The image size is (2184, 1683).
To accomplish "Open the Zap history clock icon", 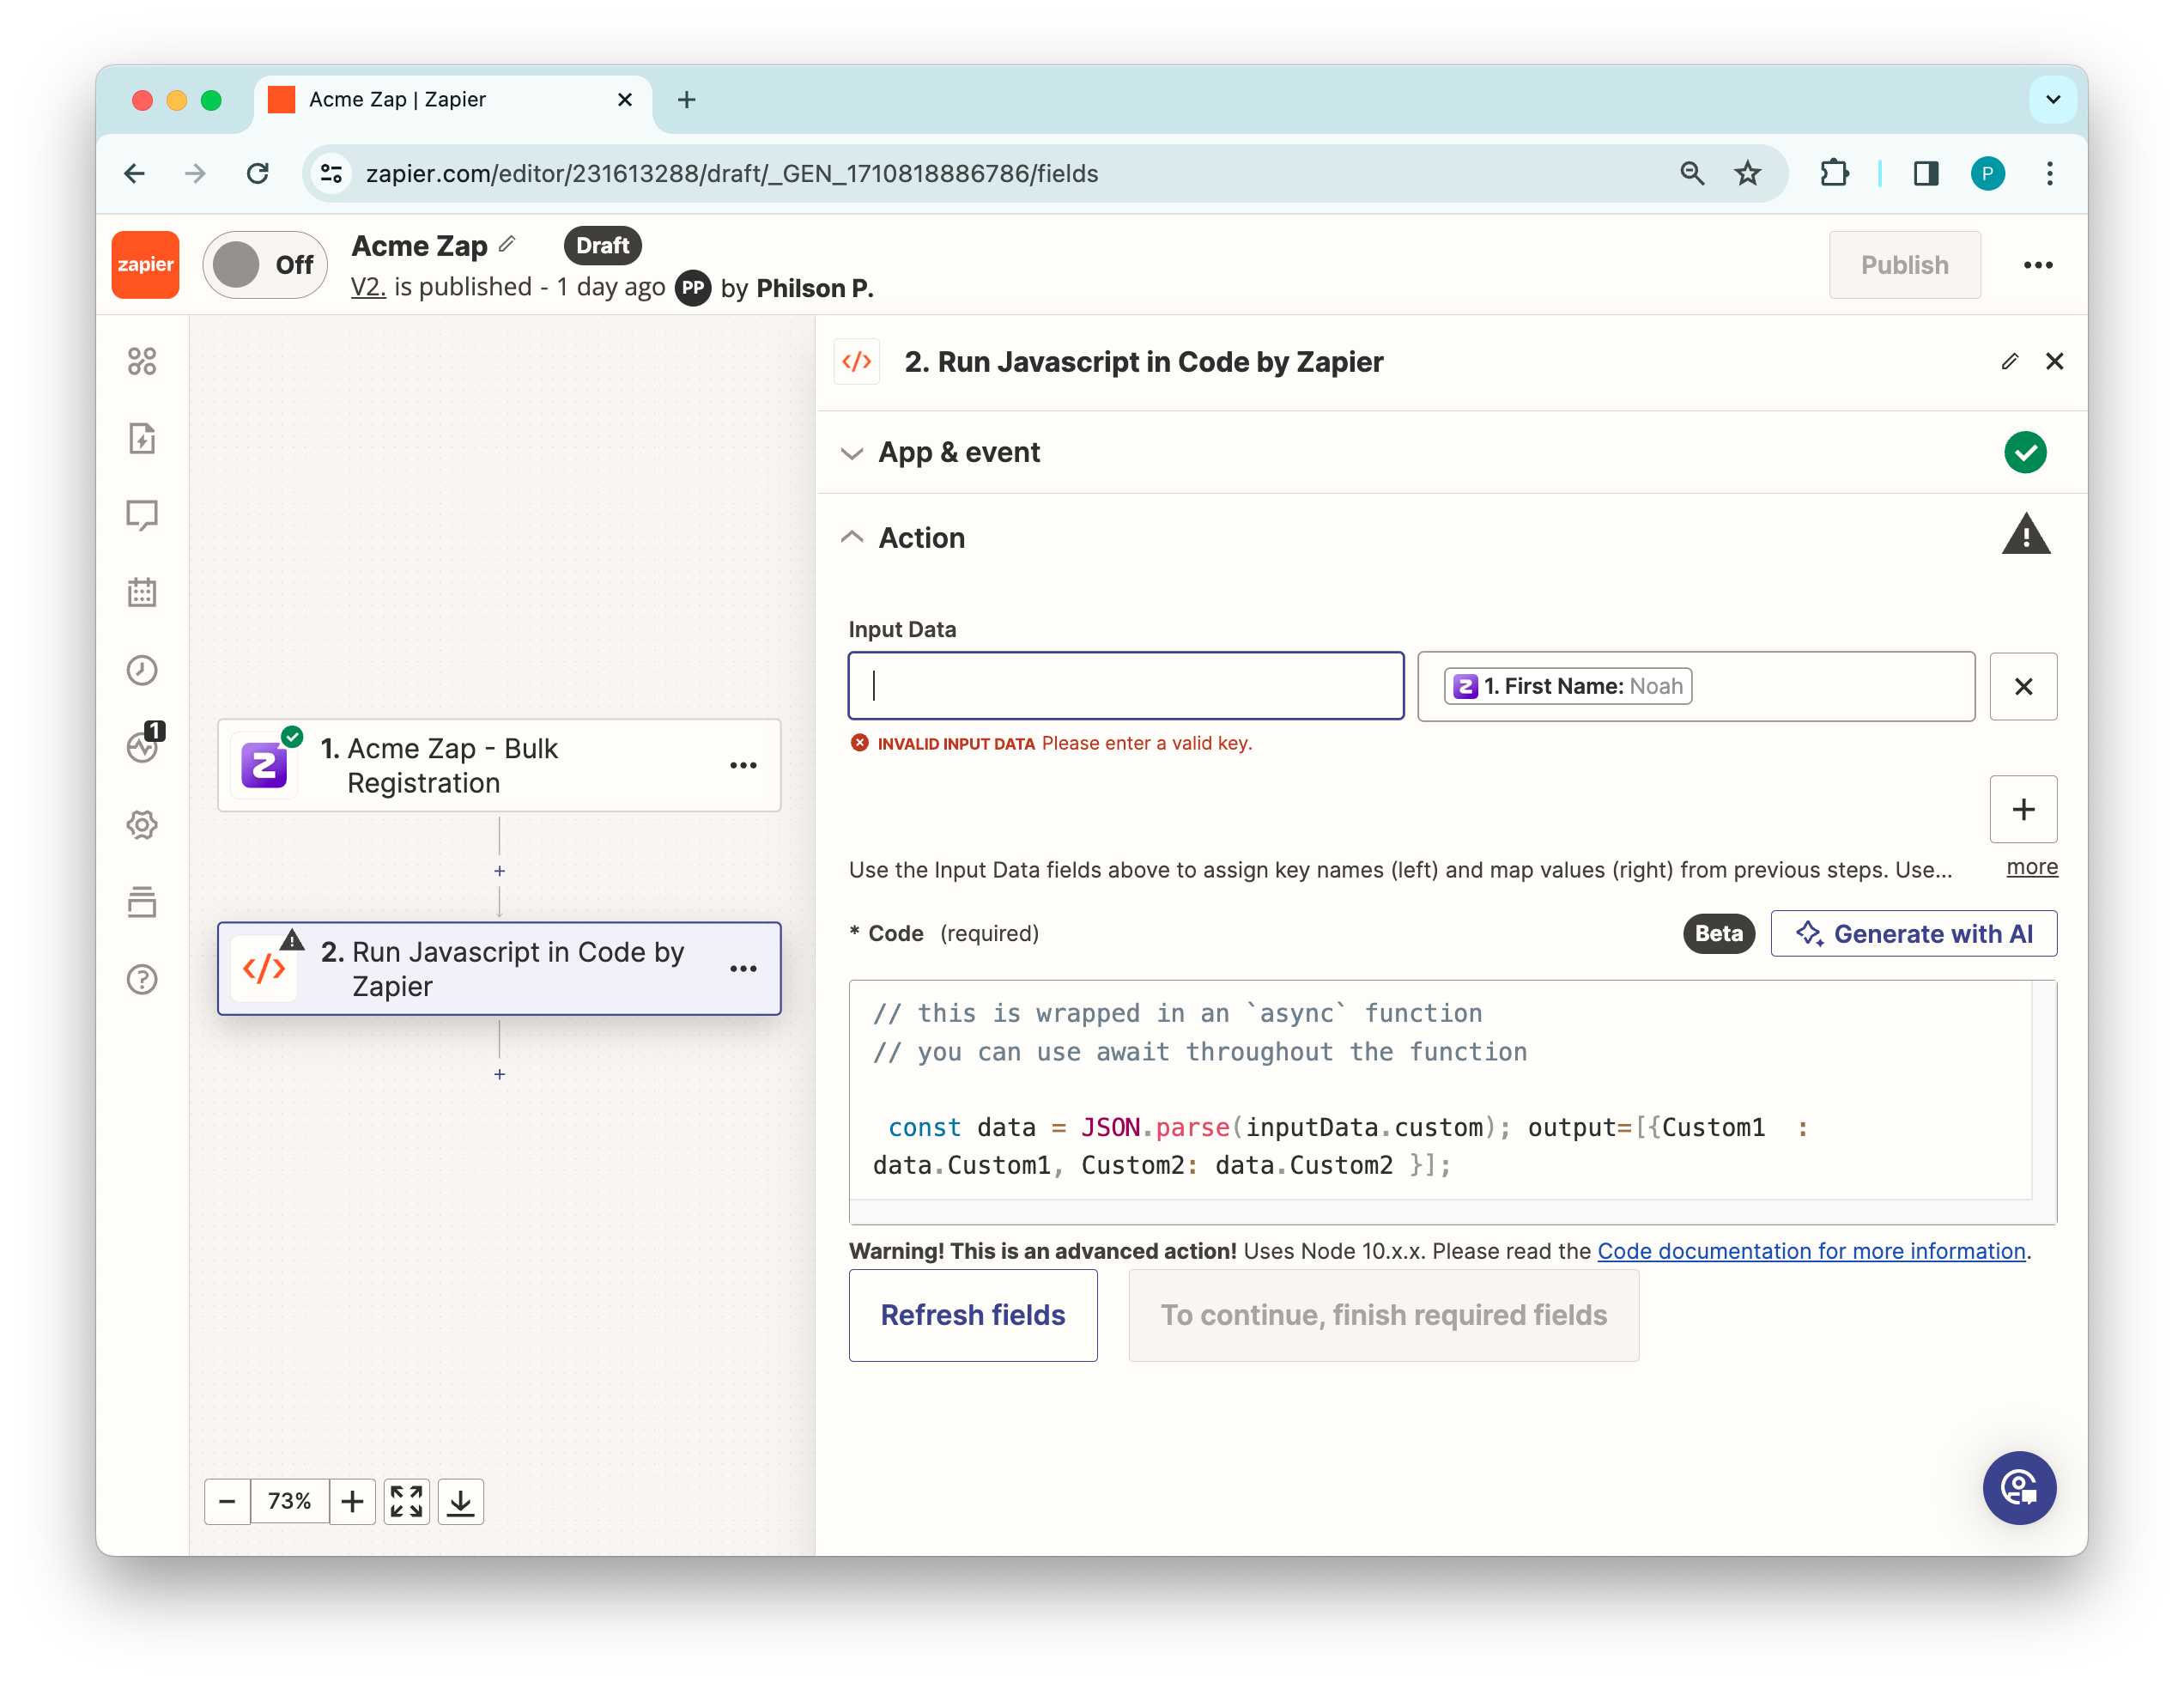I will (x=142, y=670).
